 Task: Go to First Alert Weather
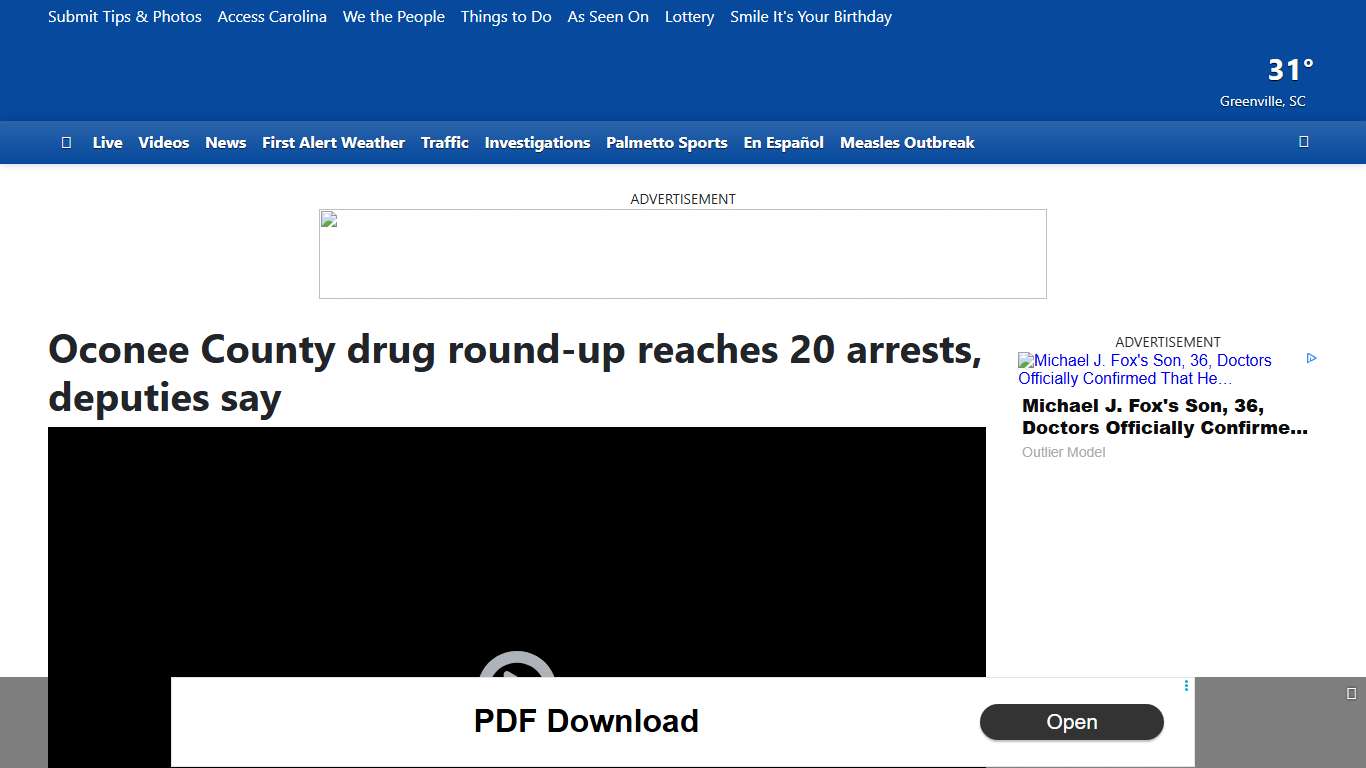pyautogui.click(x=333, y=142)
